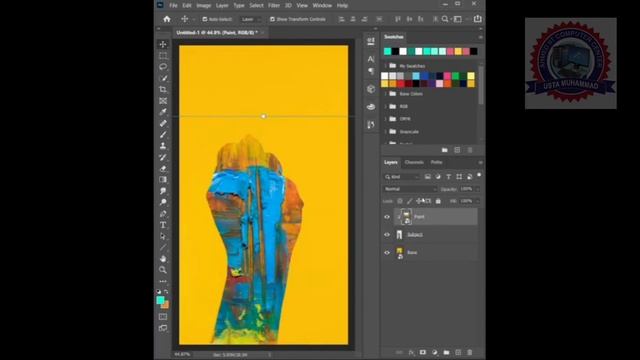Open the blend mode Normal dropdown
640x360 pixels.
410,189
